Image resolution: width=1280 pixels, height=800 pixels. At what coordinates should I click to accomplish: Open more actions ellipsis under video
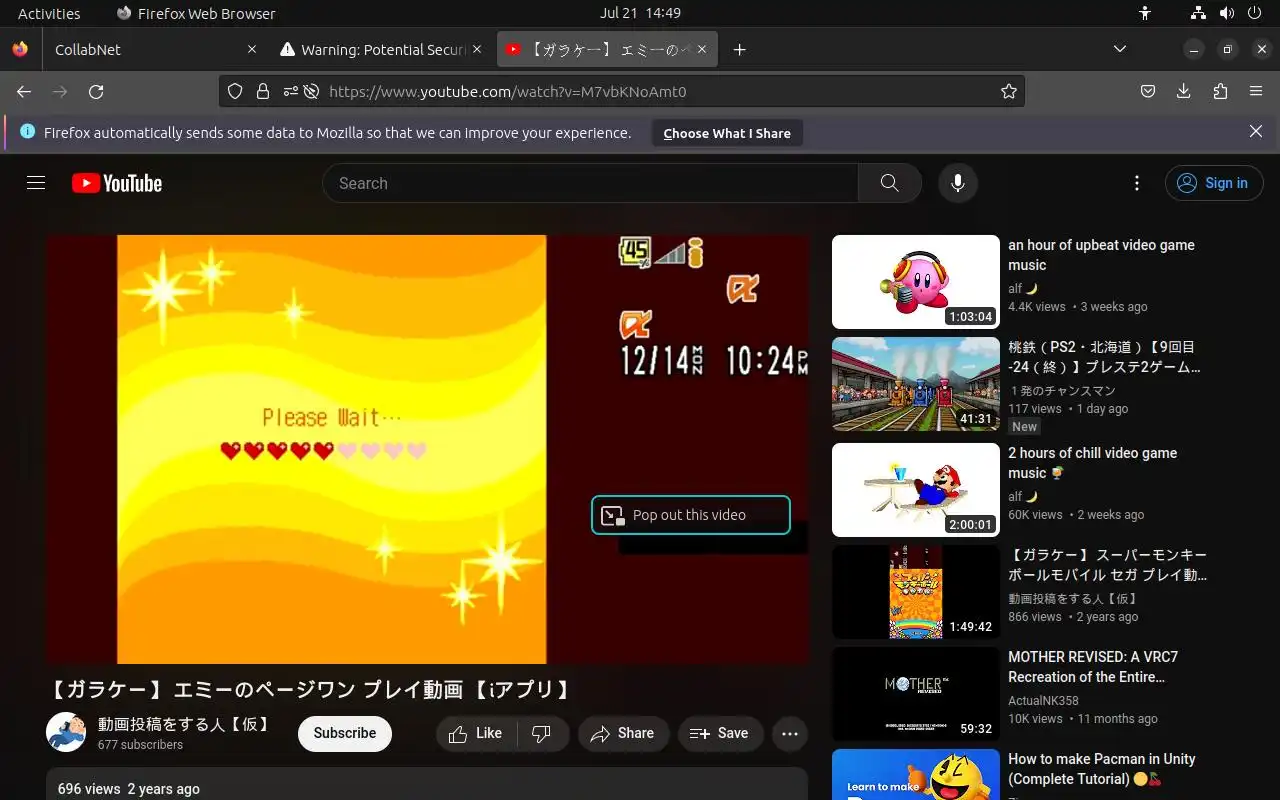point(790,733)
